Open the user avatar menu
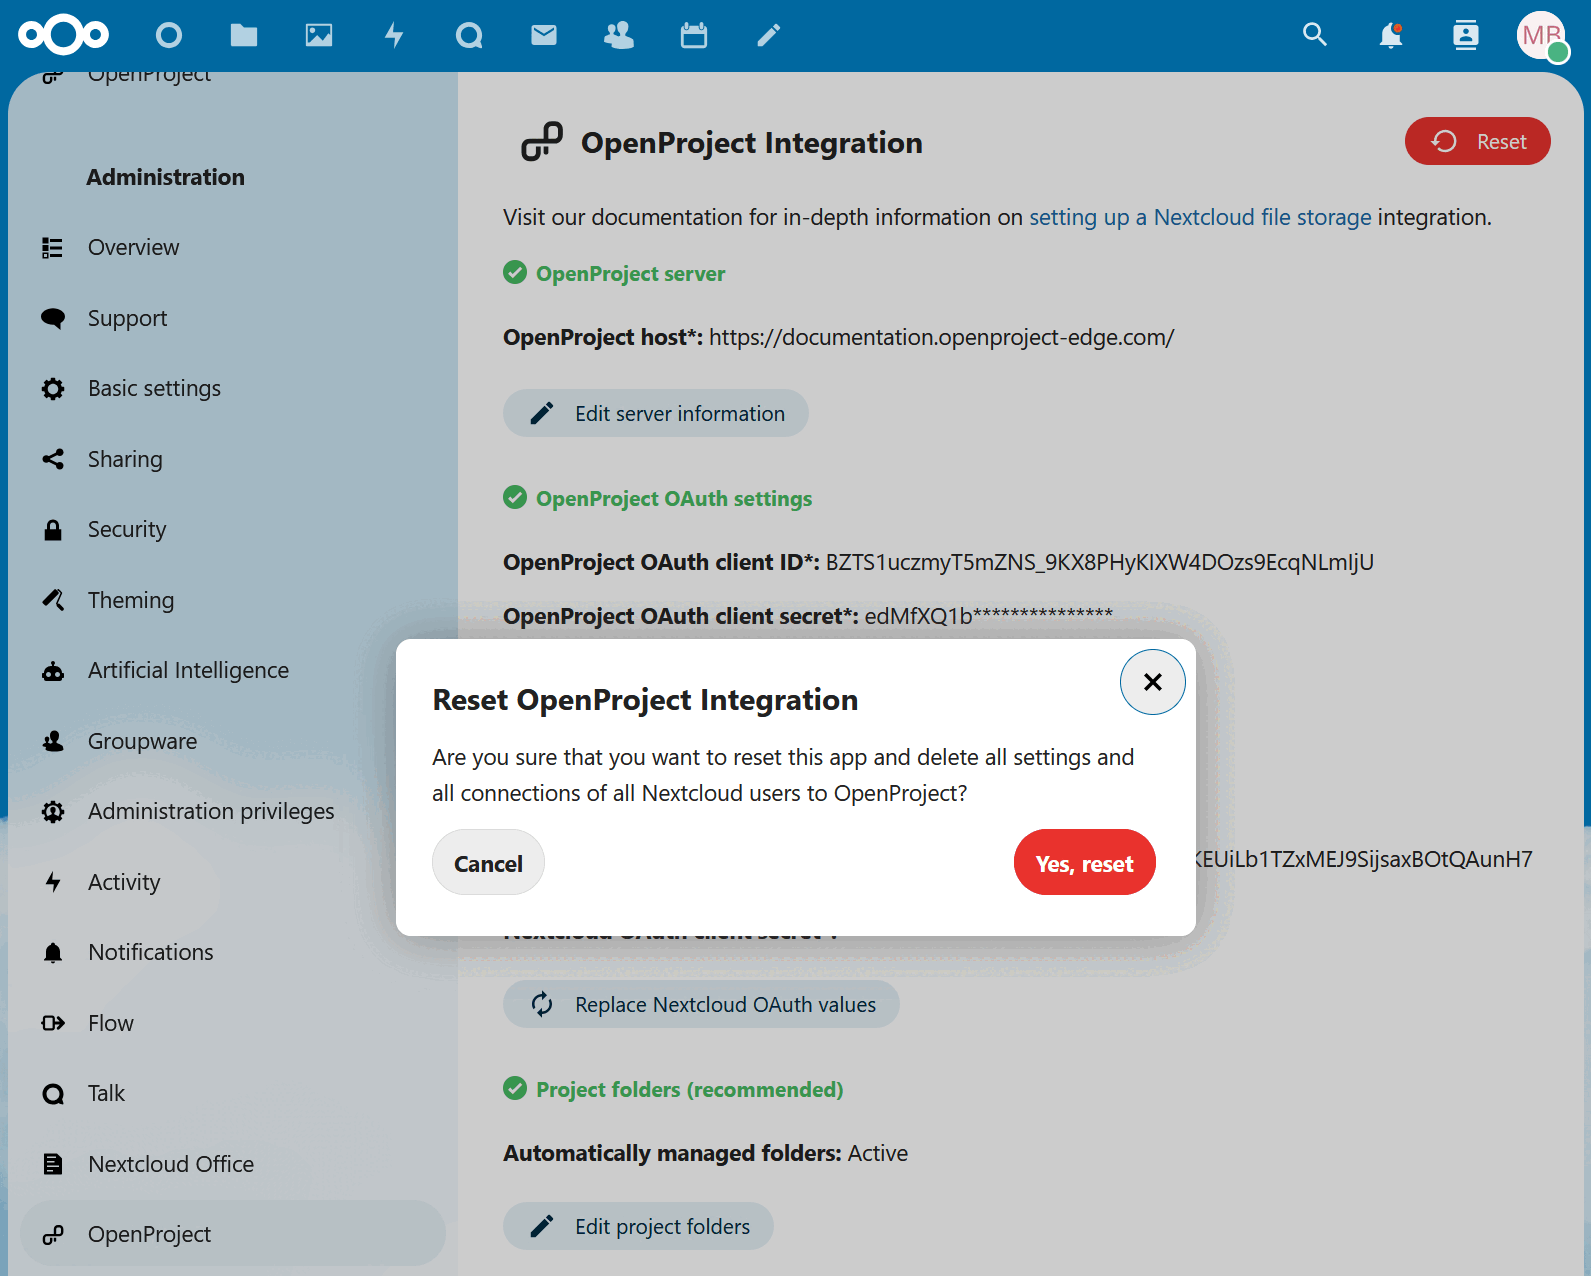This screenshot has height=1276, width=1591. [1541, 36]
